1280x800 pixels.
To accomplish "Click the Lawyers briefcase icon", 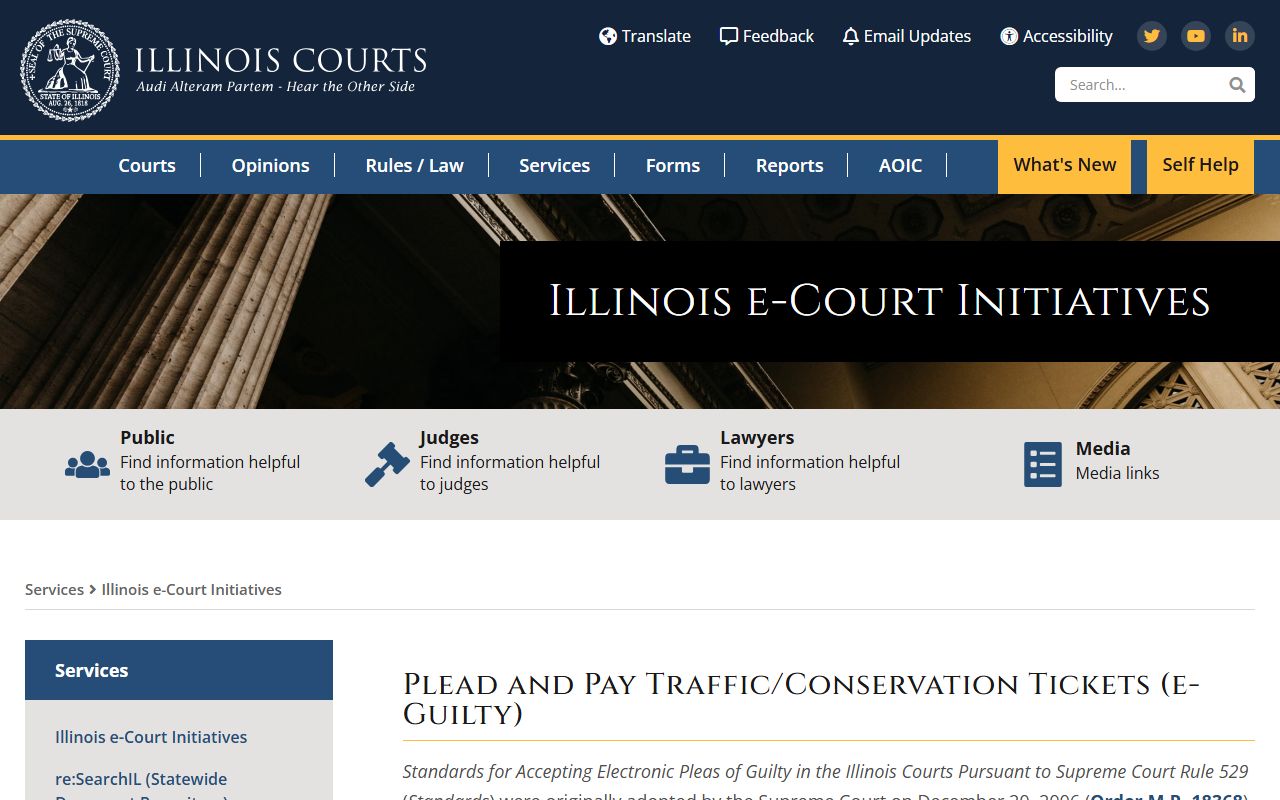I will click(x=687, y=465).
